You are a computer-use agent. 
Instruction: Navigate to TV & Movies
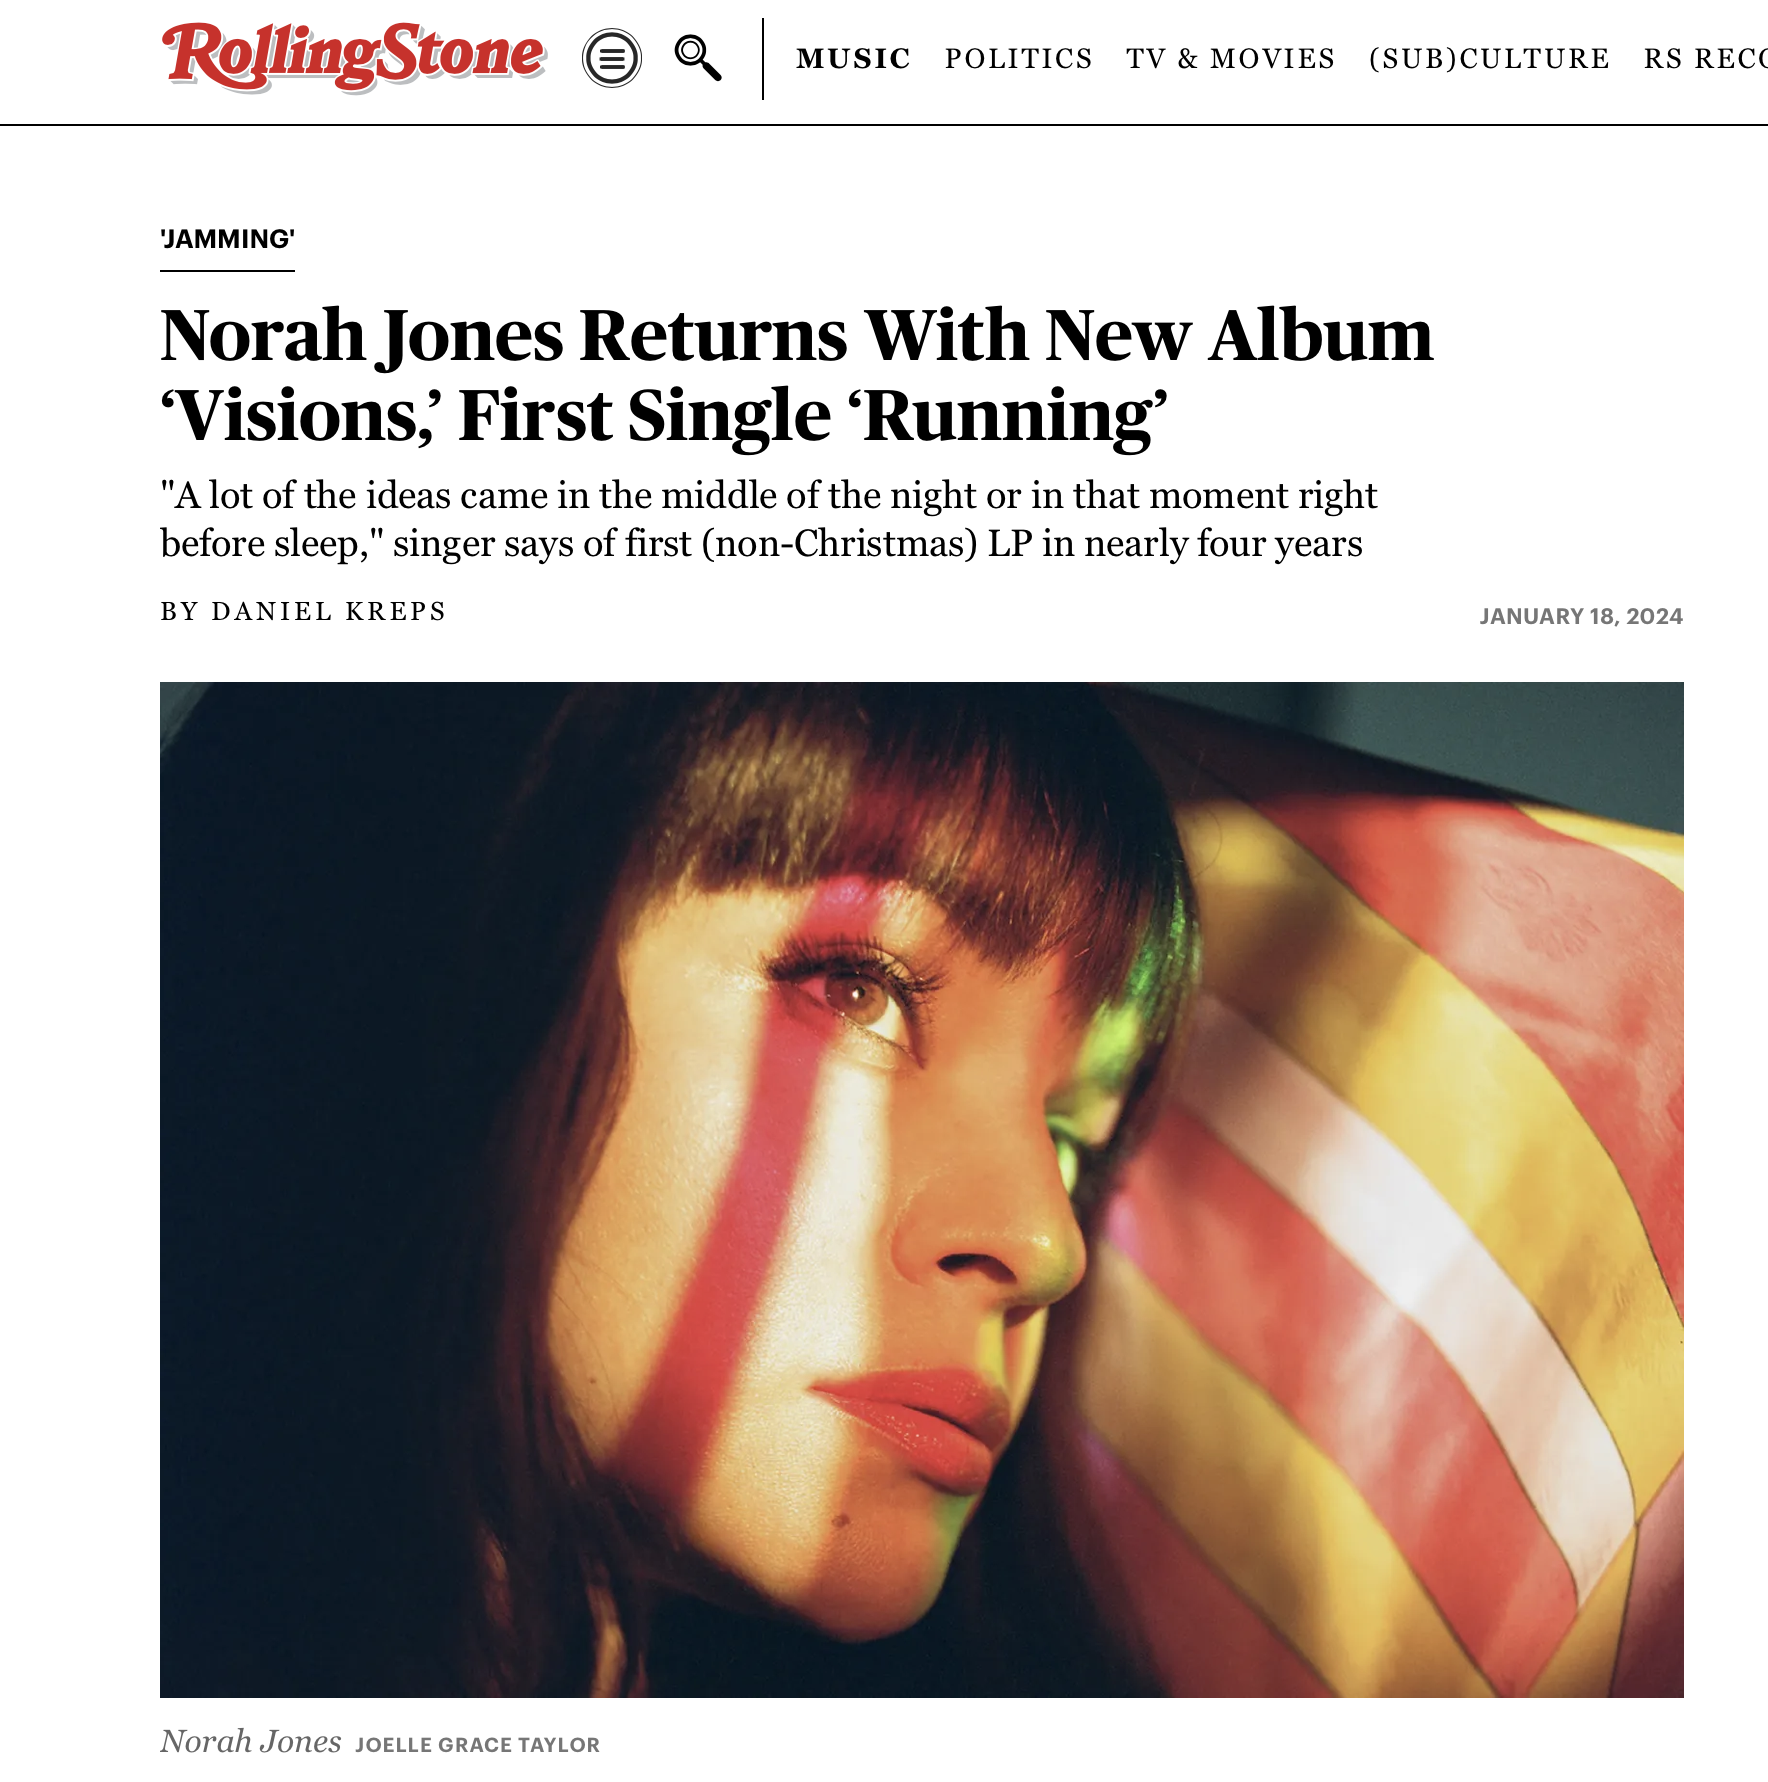click(x=1230, y=59)
